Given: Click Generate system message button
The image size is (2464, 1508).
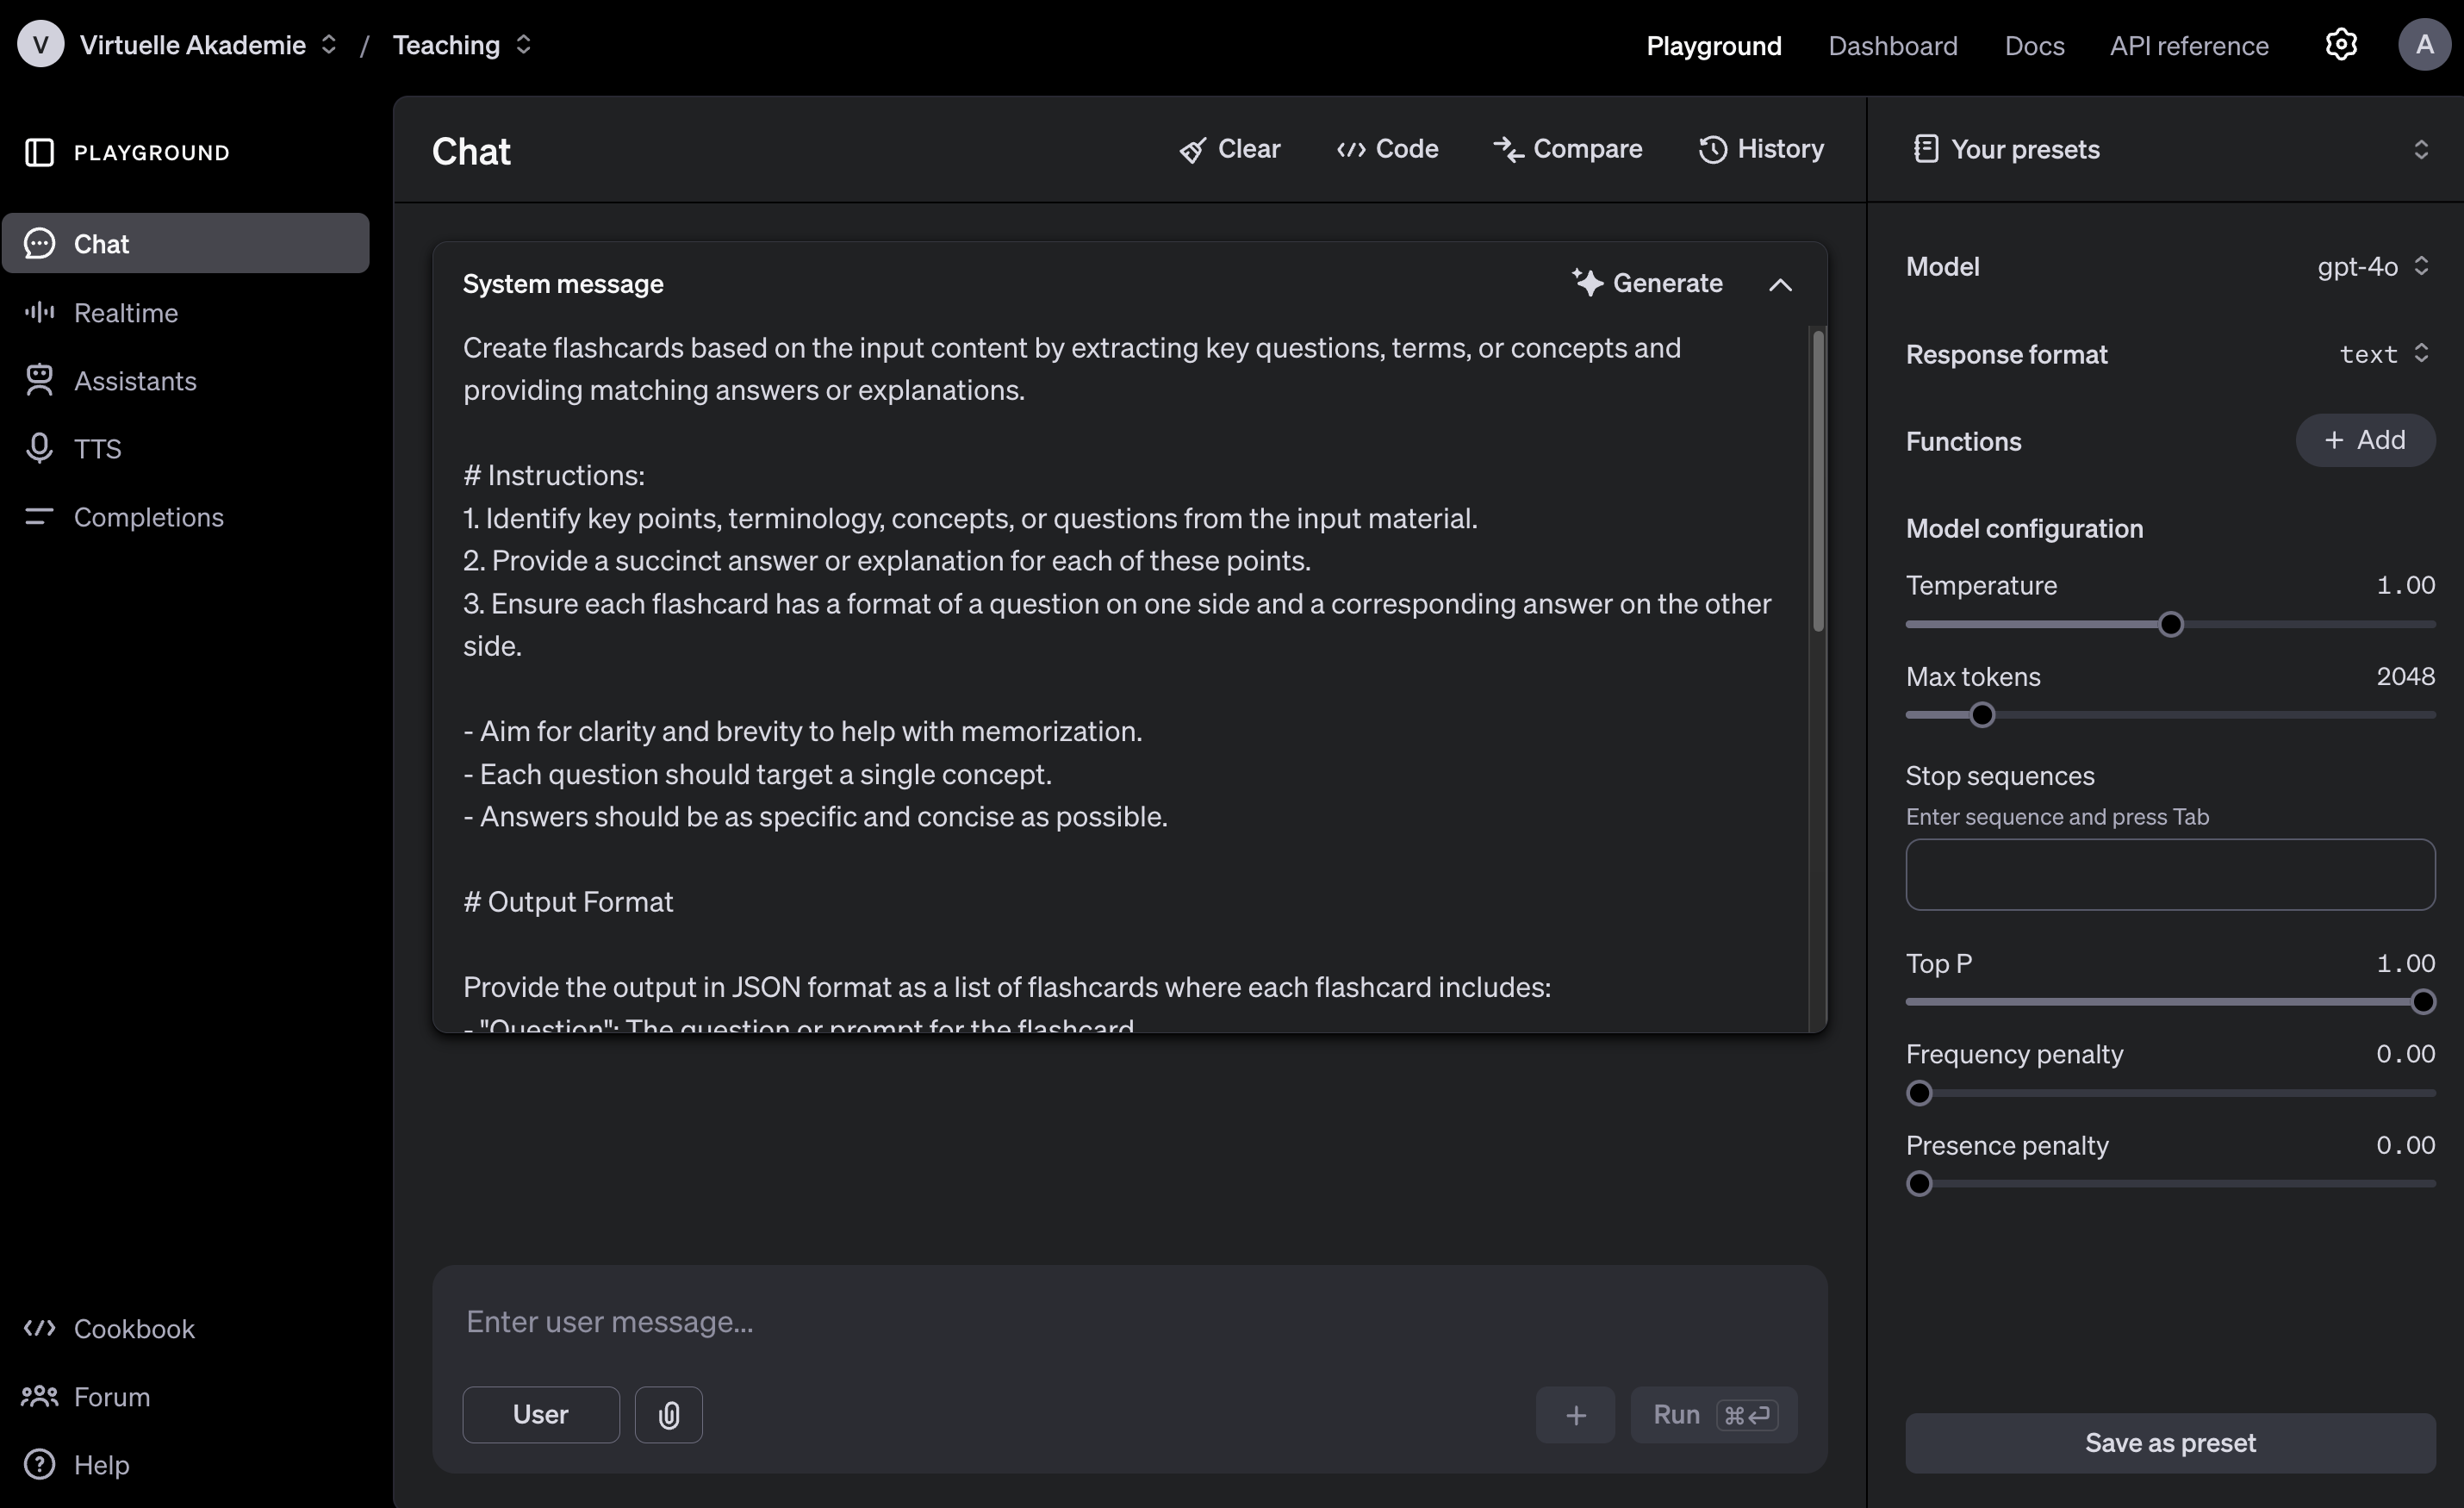Looking at the screenshot, I should coord(1647,284).
